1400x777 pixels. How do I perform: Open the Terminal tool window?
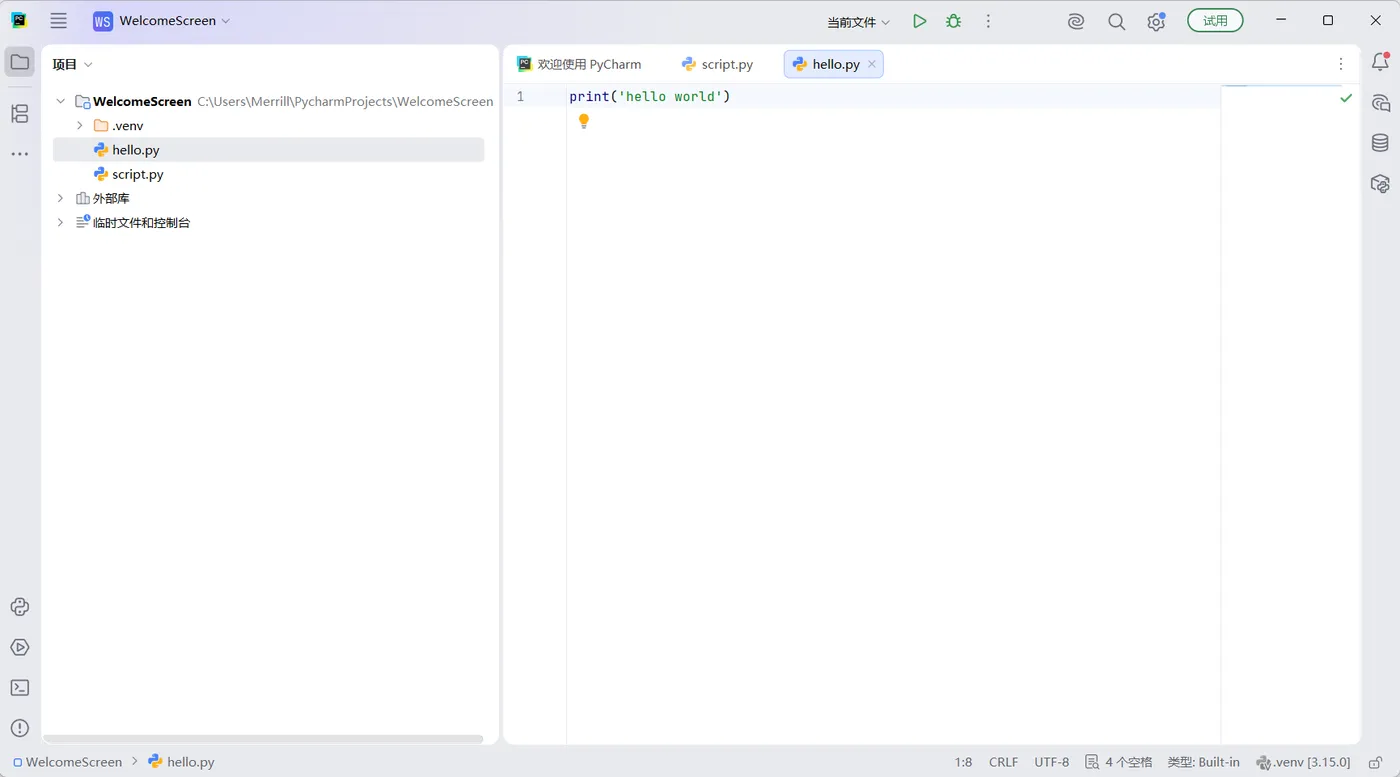pos(20,688)
